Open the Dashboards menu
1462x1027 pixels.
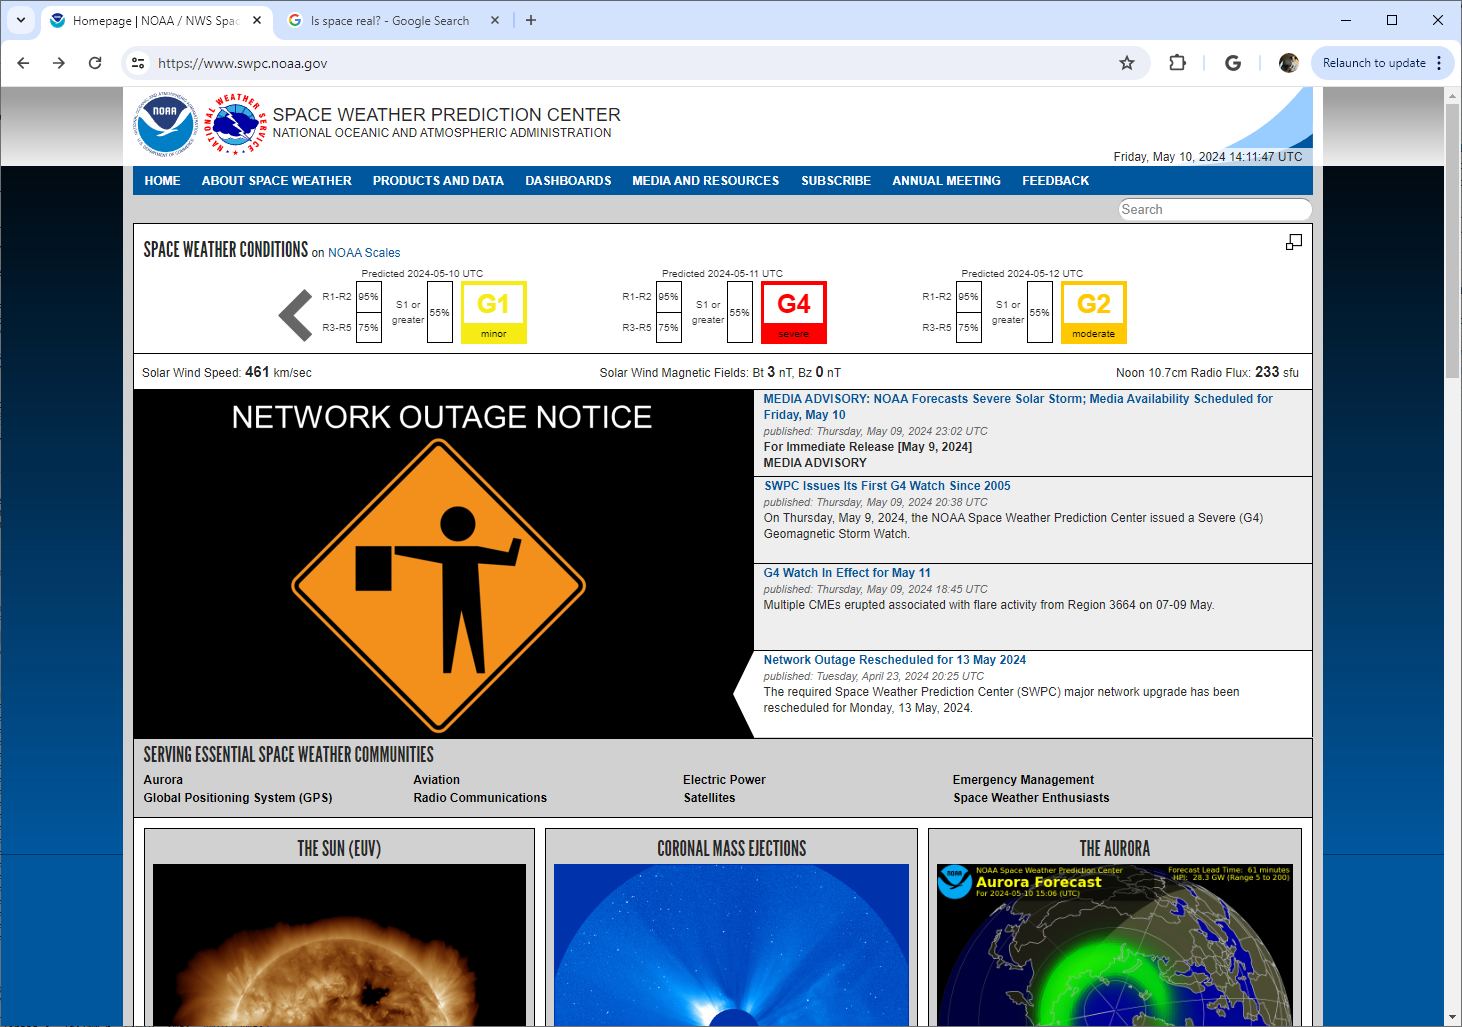coord(568,181)
